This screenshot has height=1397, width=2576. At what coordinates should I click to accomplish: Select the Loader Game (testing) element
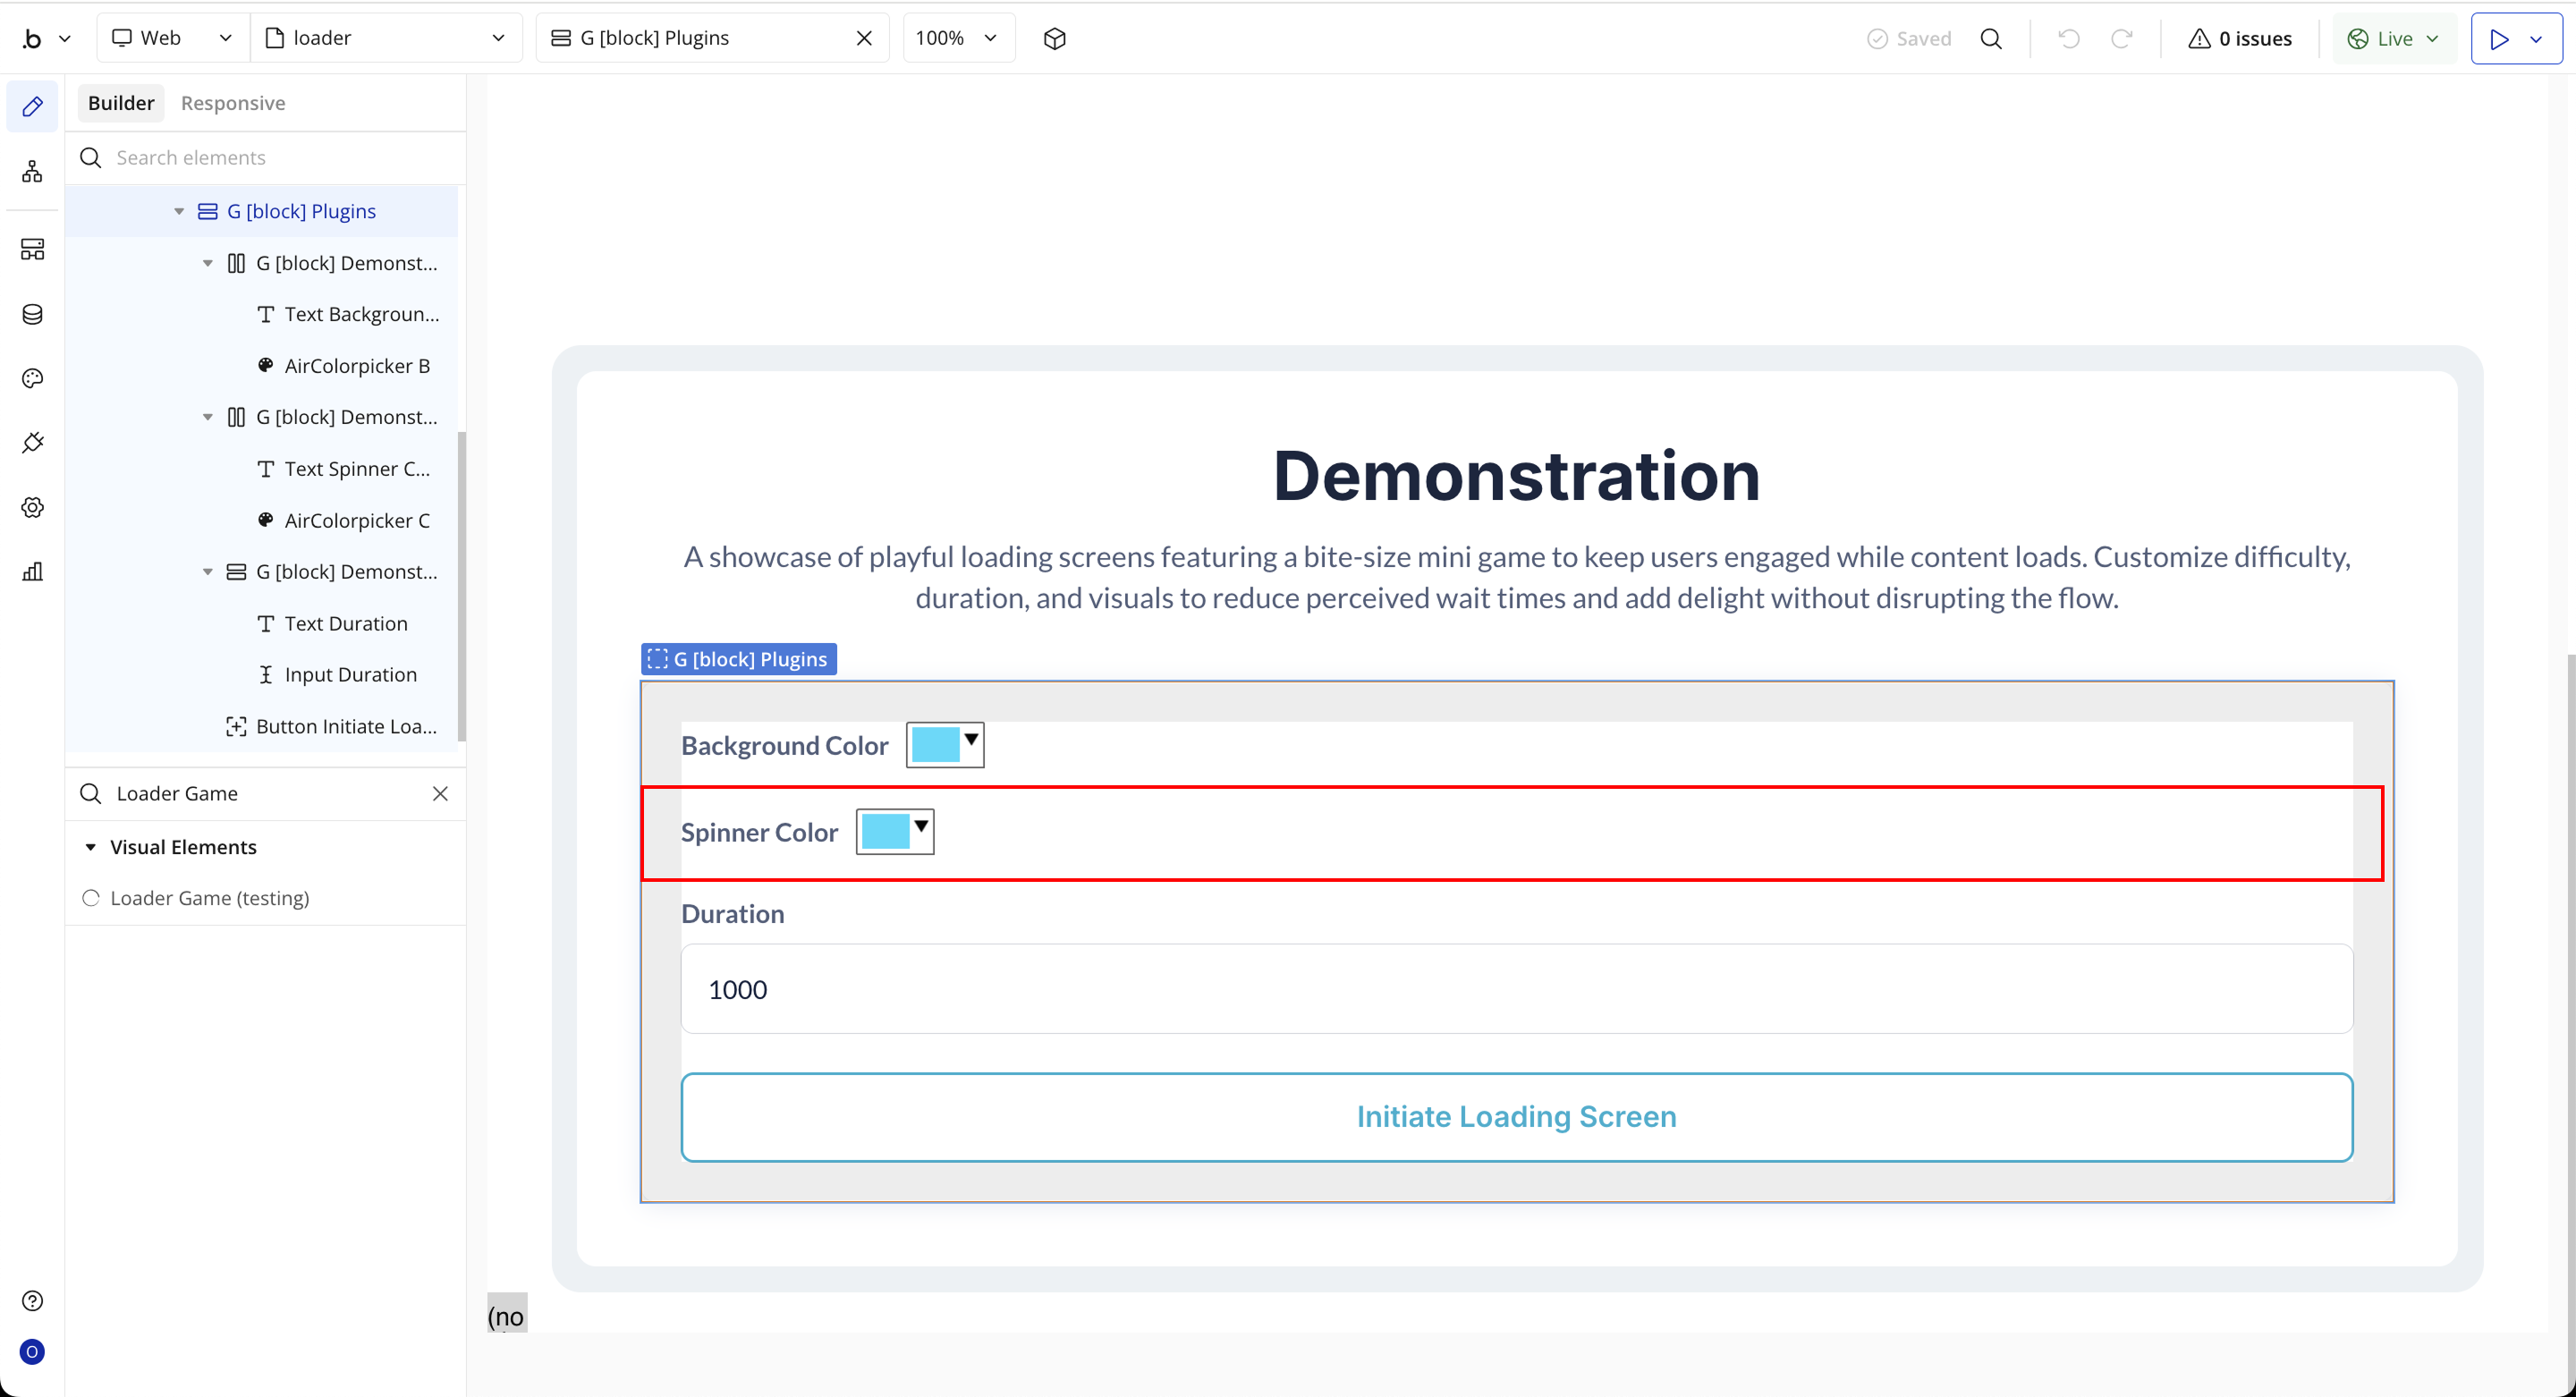[x=209, y=898]
